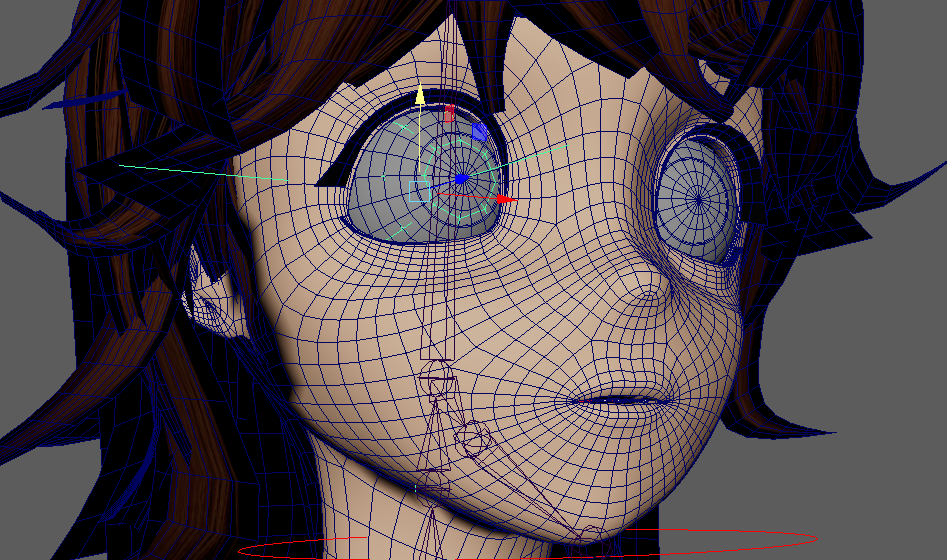
Task: Grab the red X-axis manipulator arrow
Action: (507, 199)
